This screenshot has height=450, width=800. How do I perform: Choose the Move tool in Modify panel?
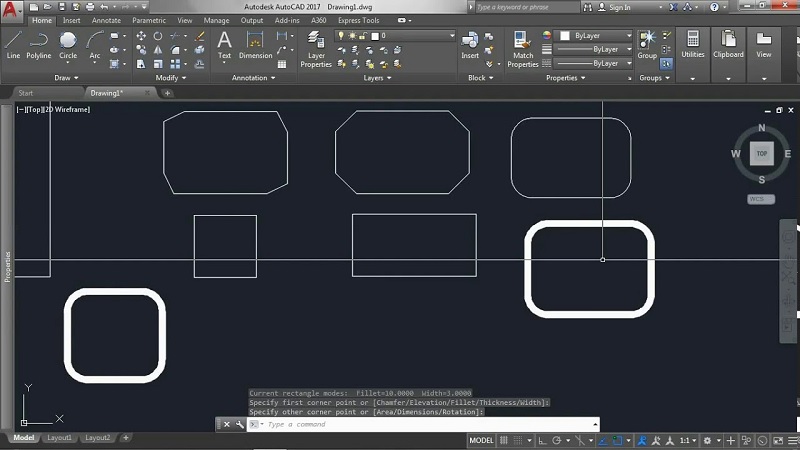[x=141, y=36]
